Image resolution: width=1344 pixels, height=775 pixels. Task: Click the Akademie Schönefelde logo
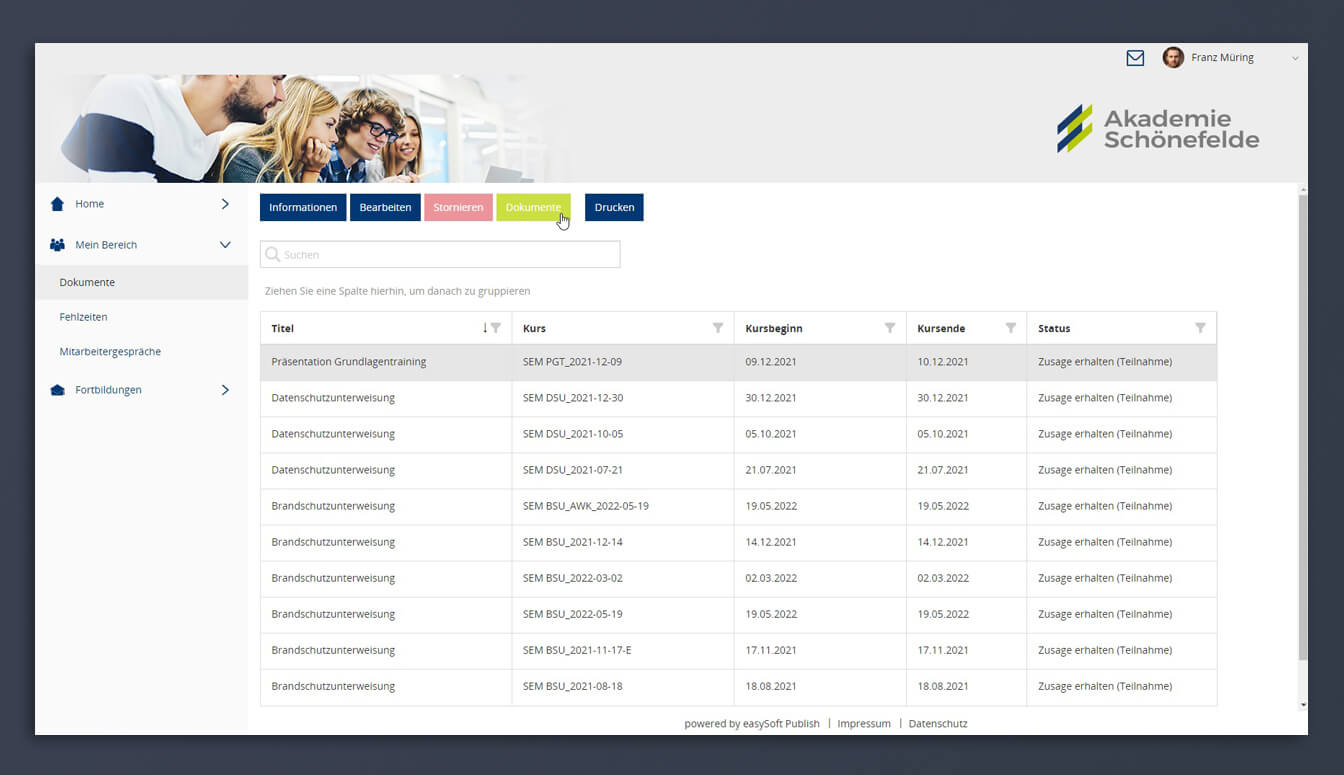pyautogui.click(x=1158, y=129)
